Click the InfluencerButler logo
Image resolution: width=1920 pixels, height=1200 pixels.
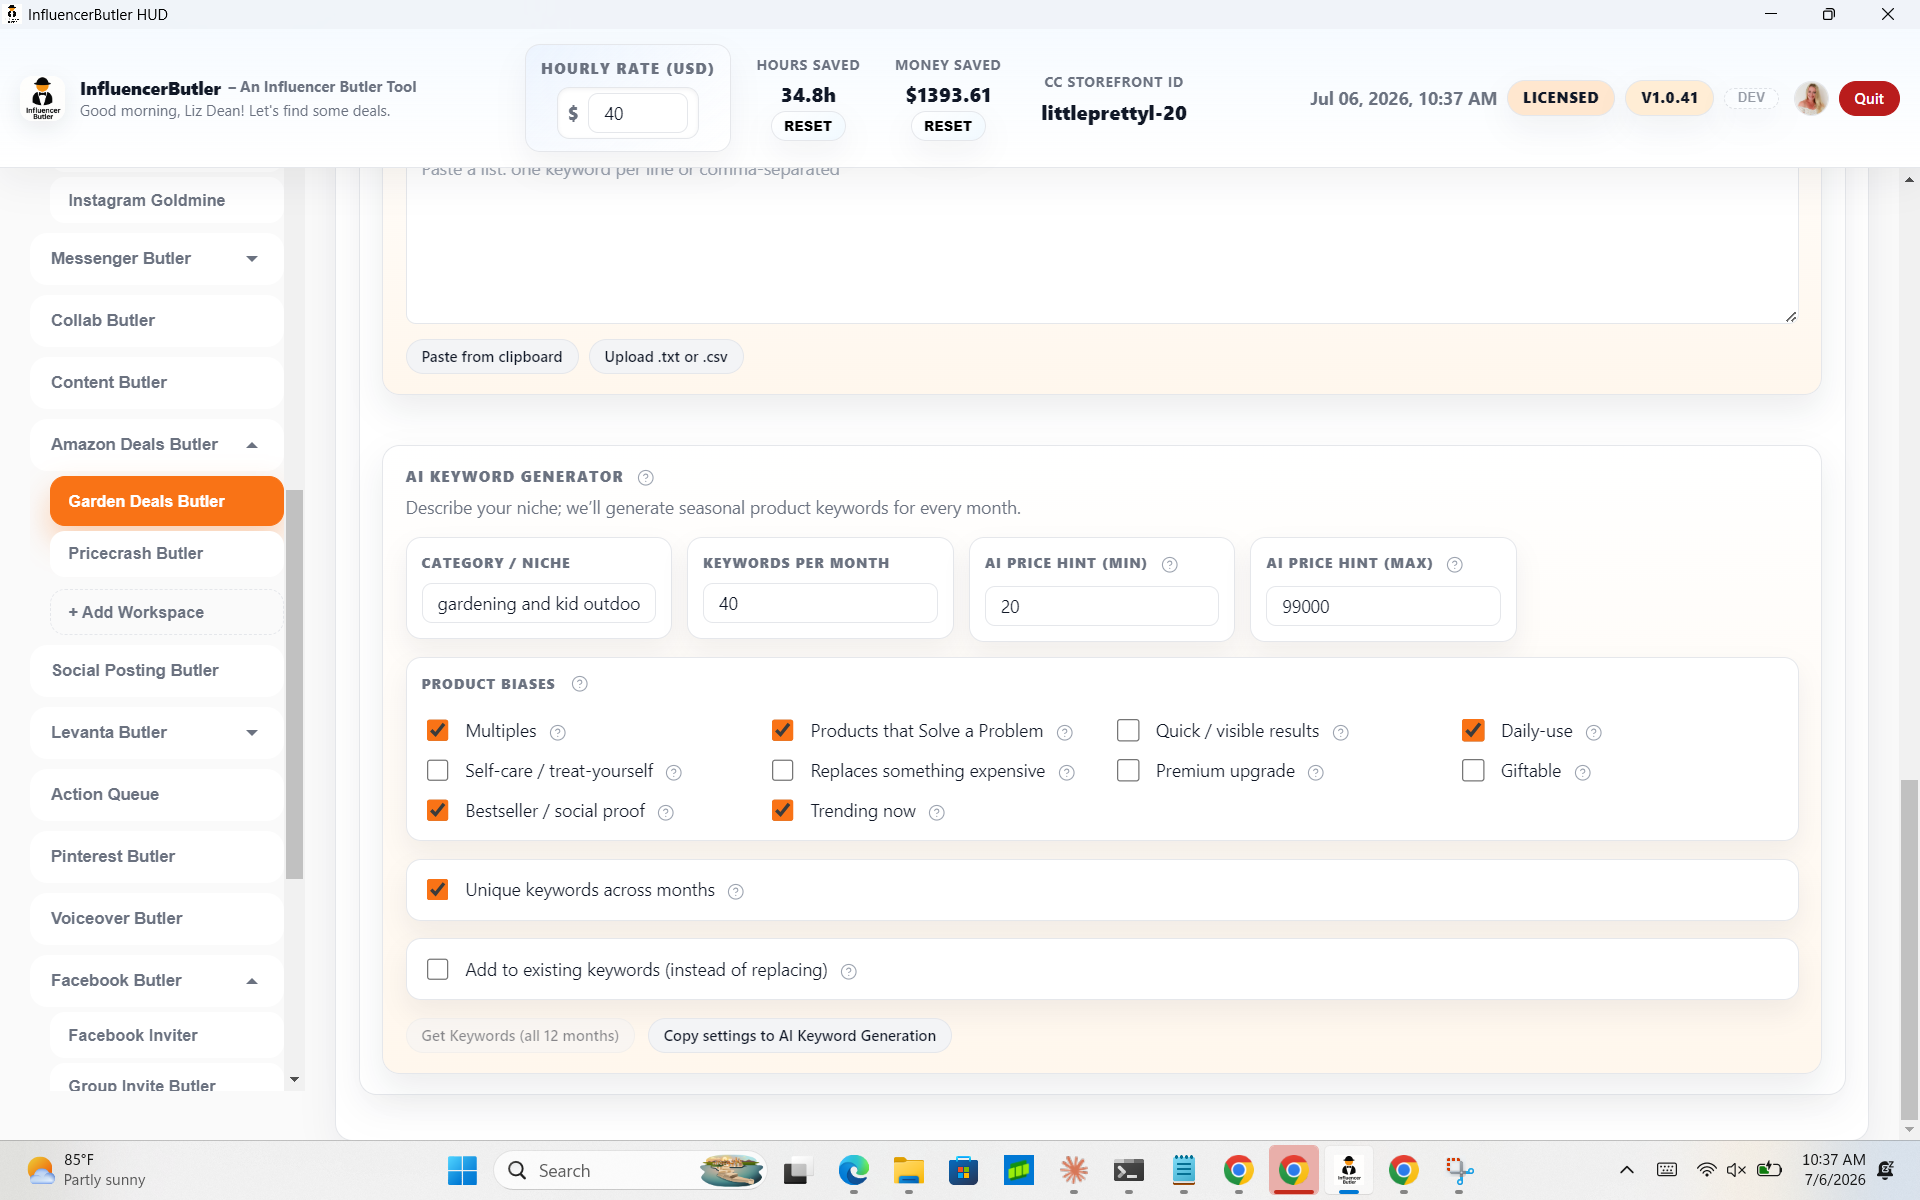coord(42,98)
